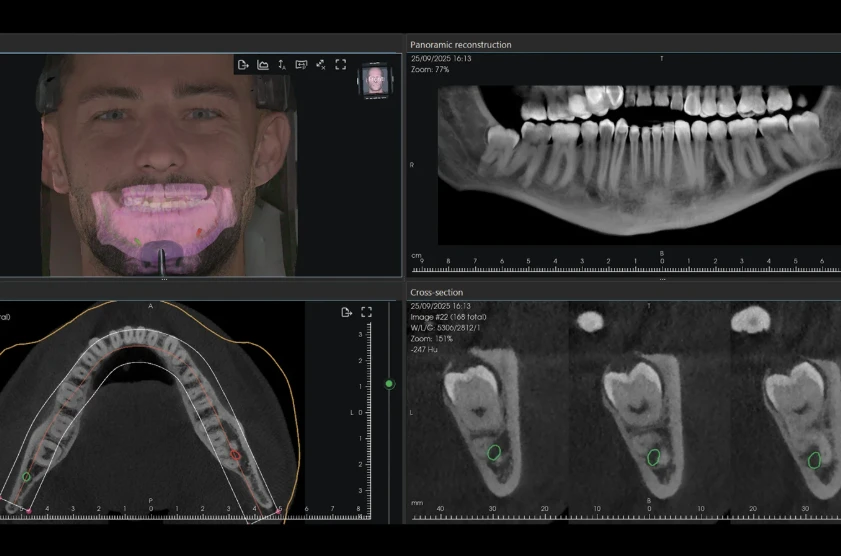Image resolution: width=841 pixels, height=559 pixels.
Task: Click the splitter handle below 3D view
Action: (x=164, y=280)
